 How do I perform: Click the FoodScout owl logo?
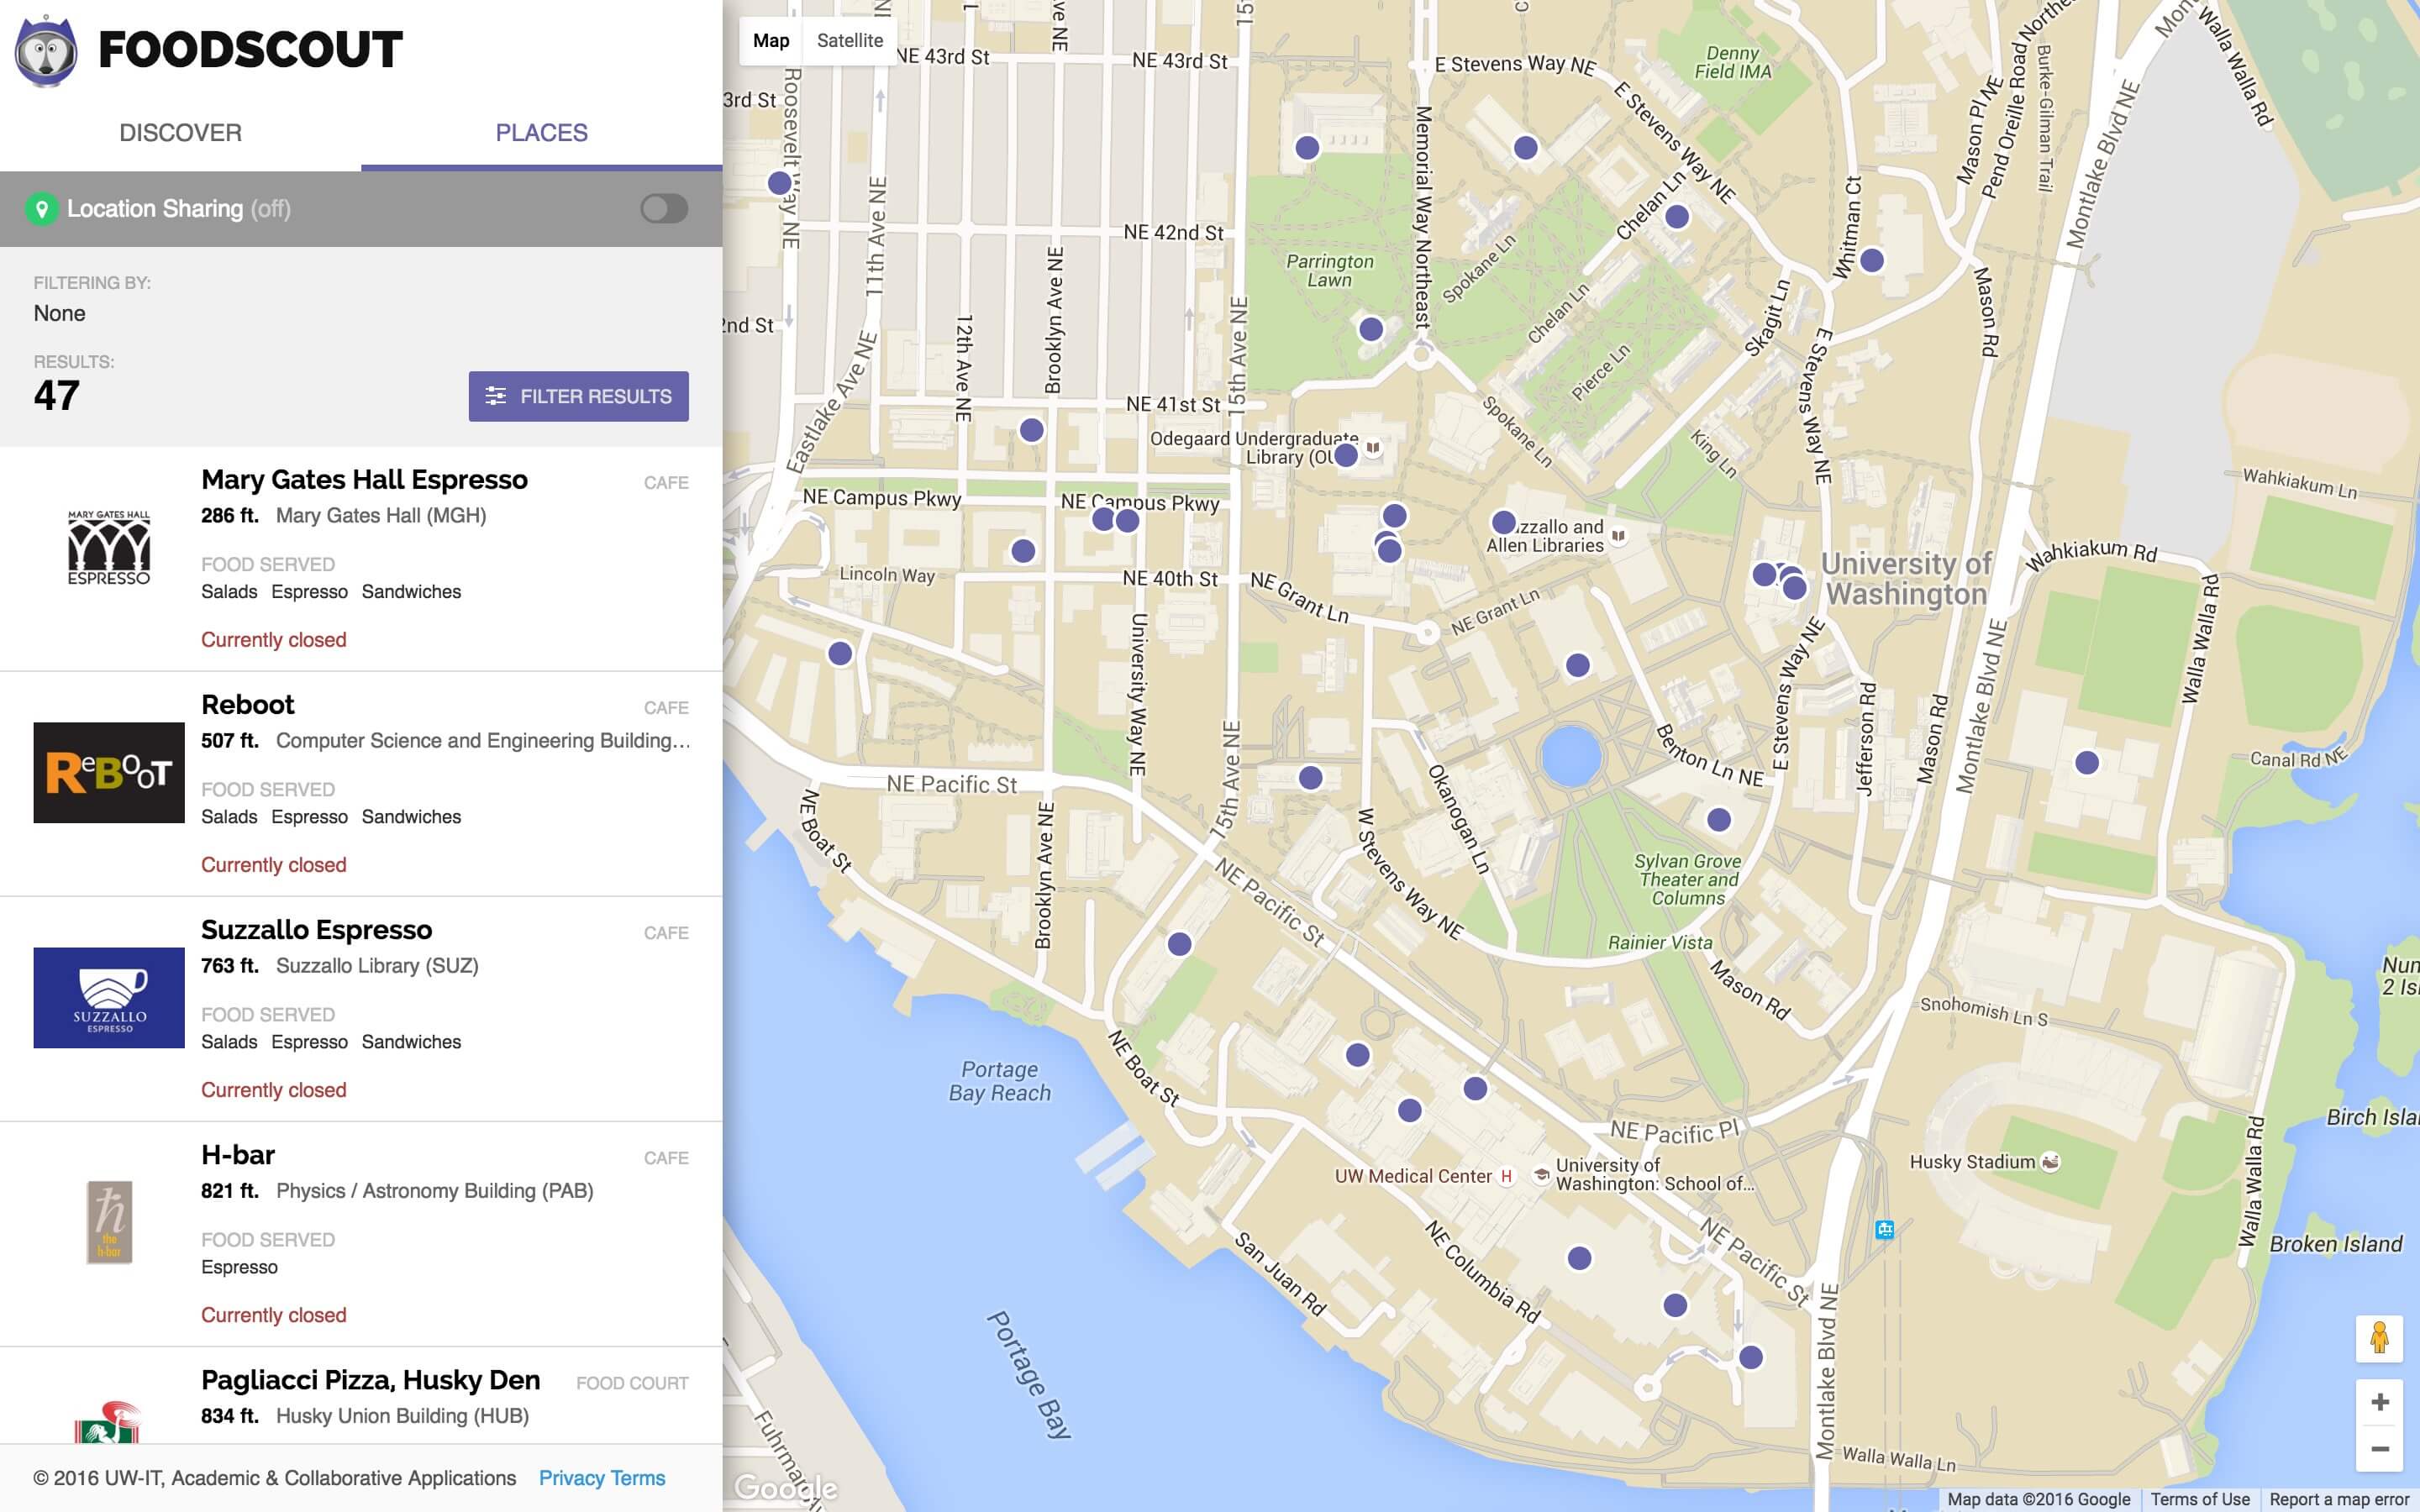(x=46, y=52)
